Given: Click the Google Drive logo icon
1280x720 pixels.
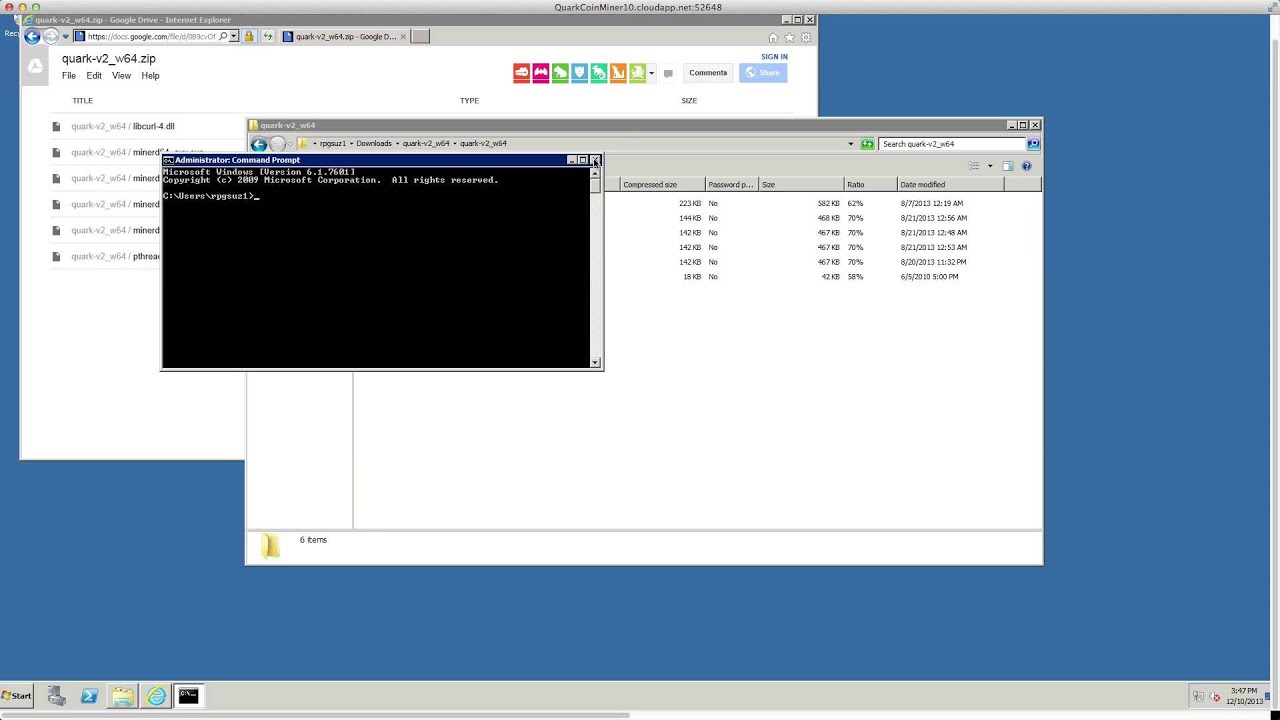Looking at the screenshot, I should point(35,66).
